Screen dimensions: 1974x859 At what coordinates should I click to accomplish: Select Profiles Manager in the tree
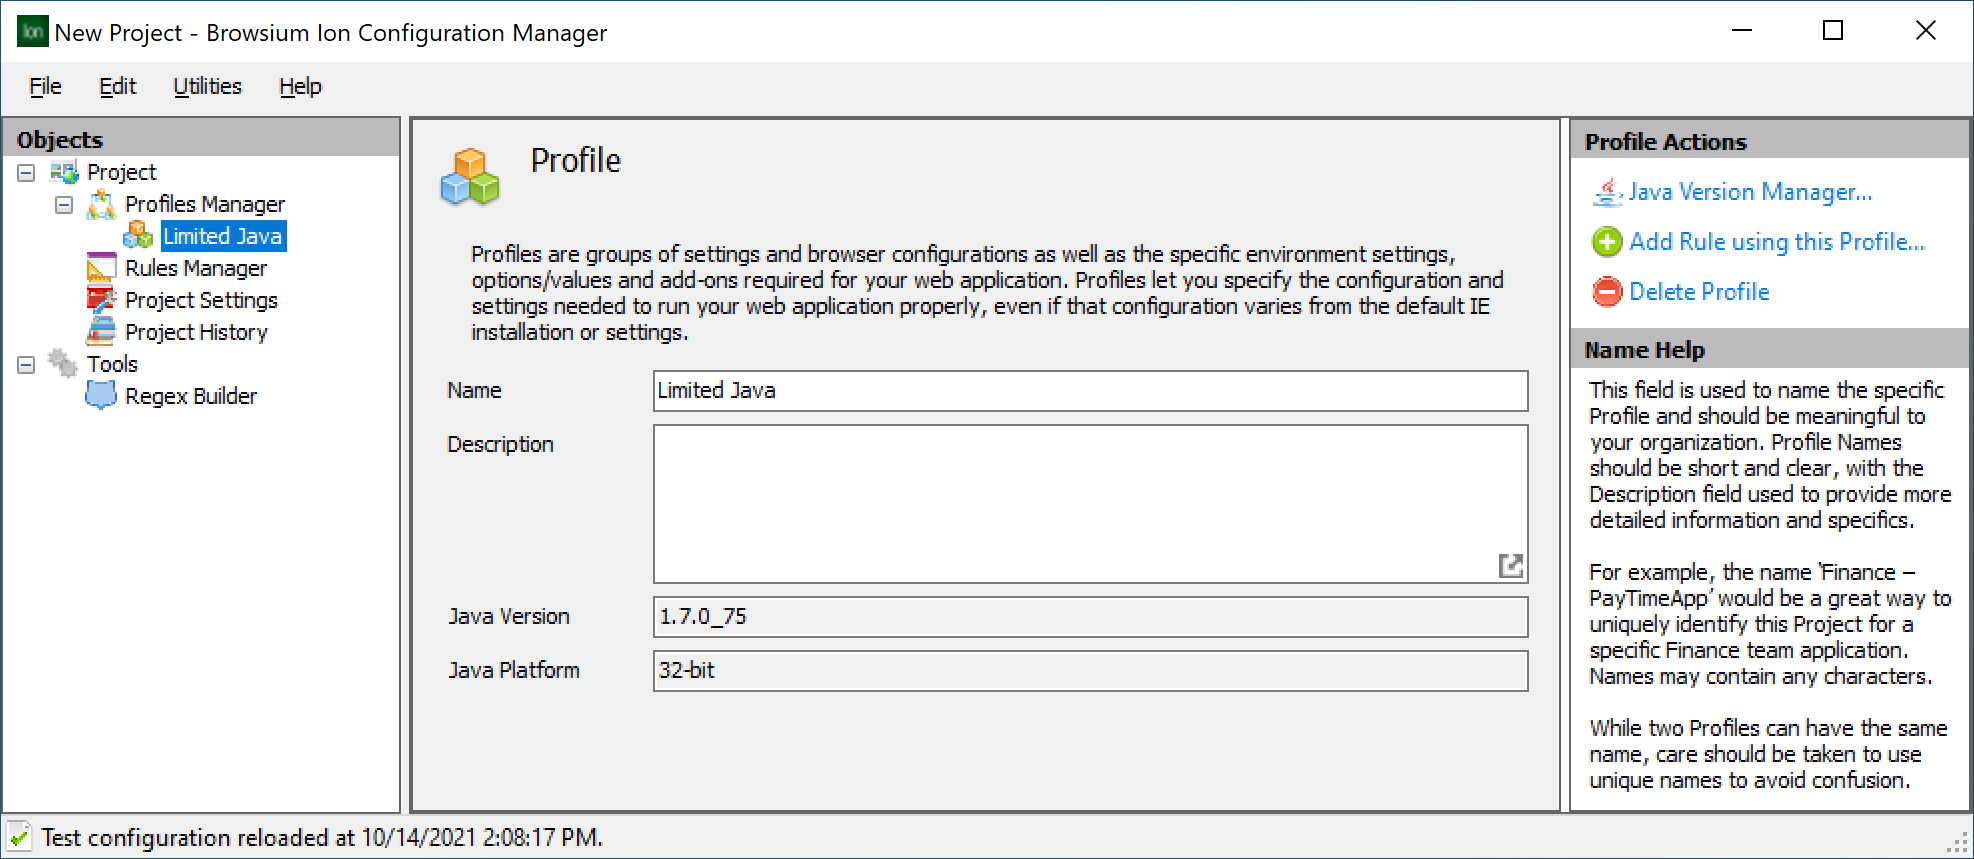coord(205,204)
